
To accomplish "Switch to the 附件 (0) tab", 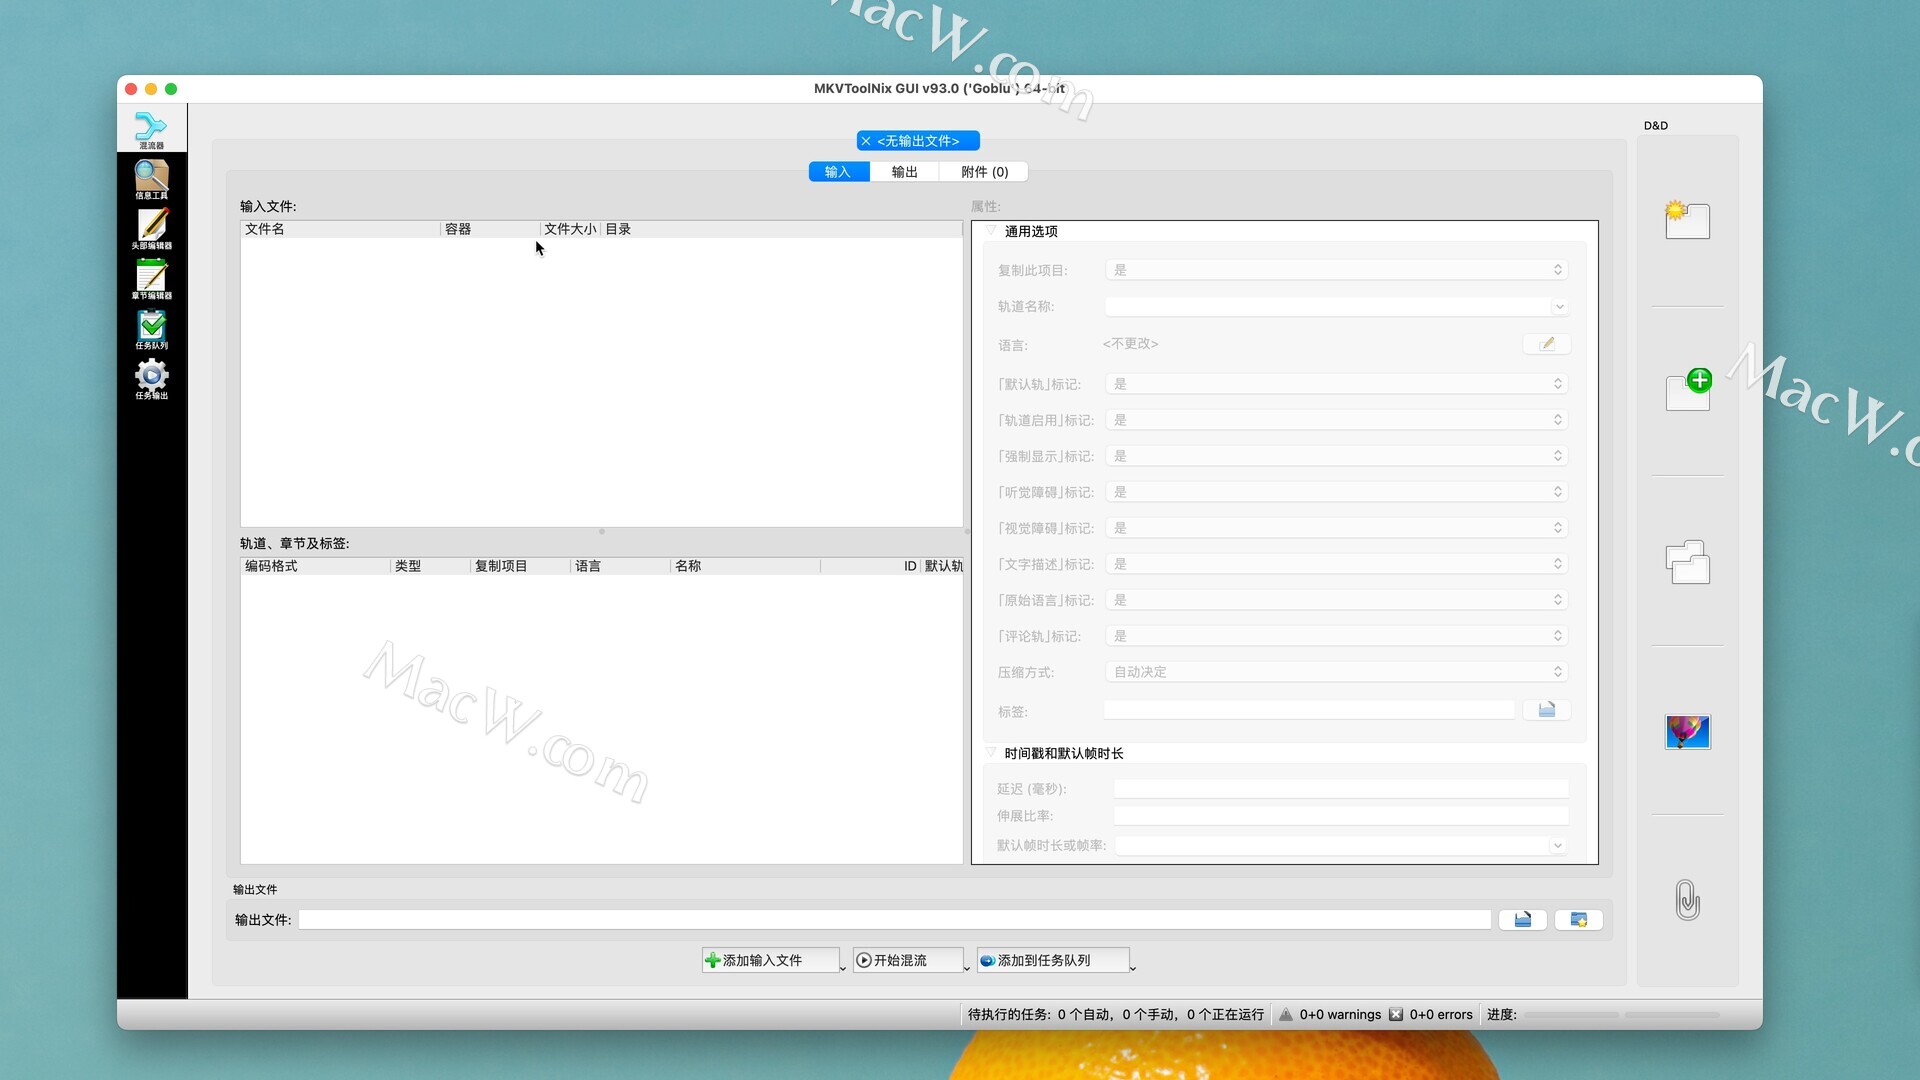I will (x=984, y=172).
